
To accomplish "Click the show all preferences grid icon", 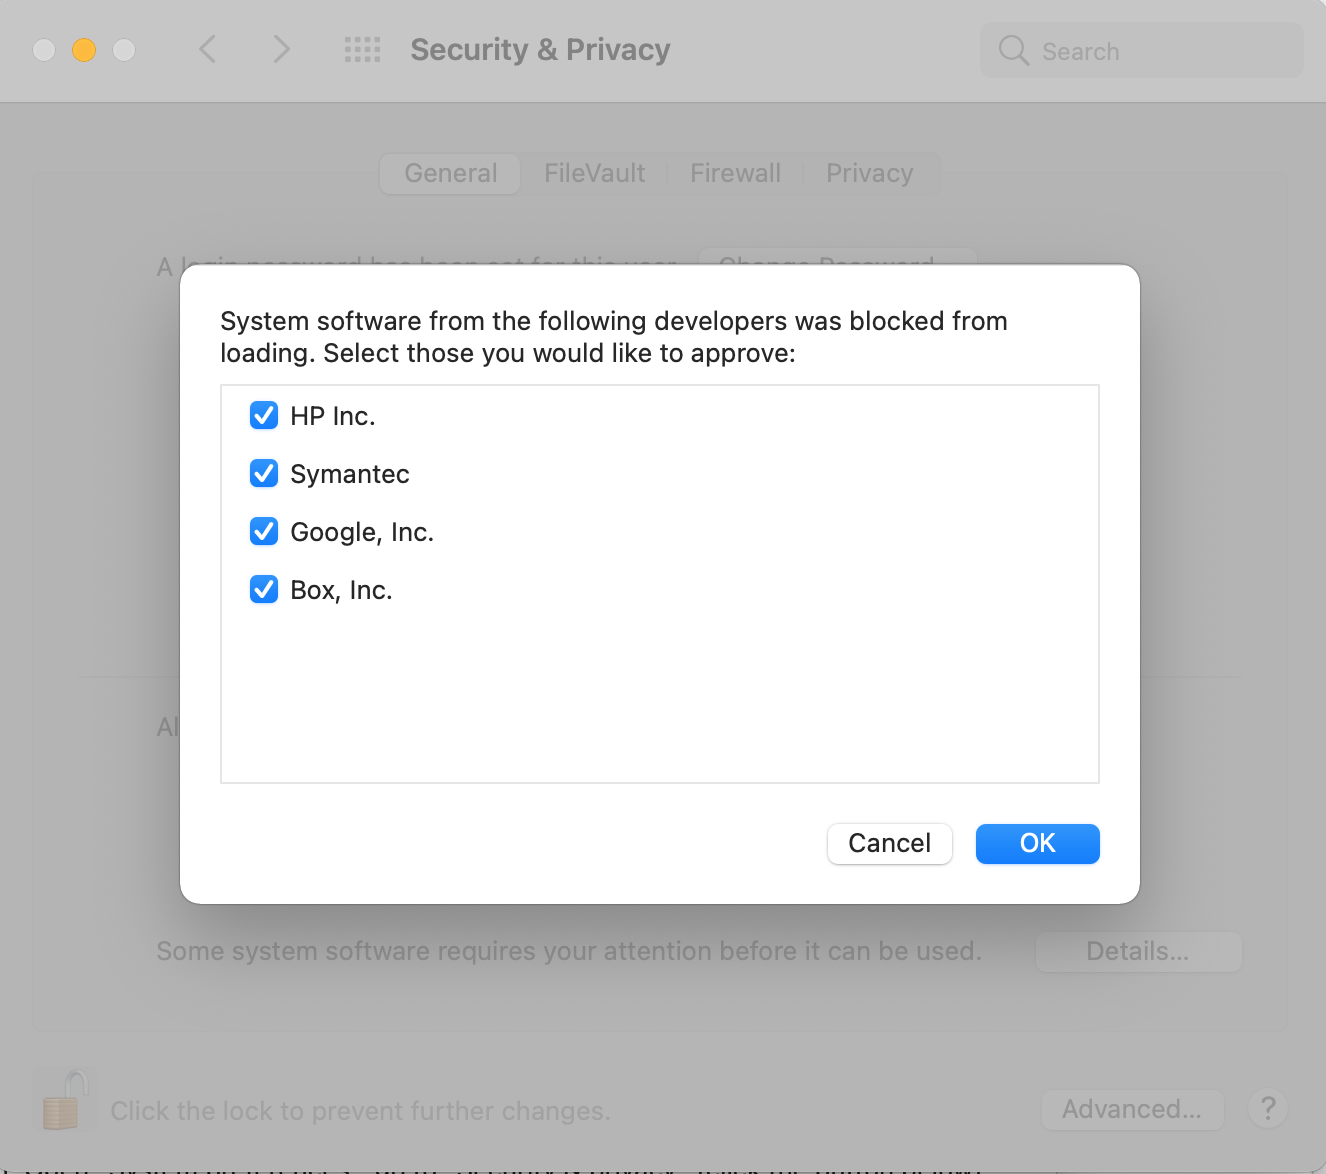I will click(x=362, y=50).
